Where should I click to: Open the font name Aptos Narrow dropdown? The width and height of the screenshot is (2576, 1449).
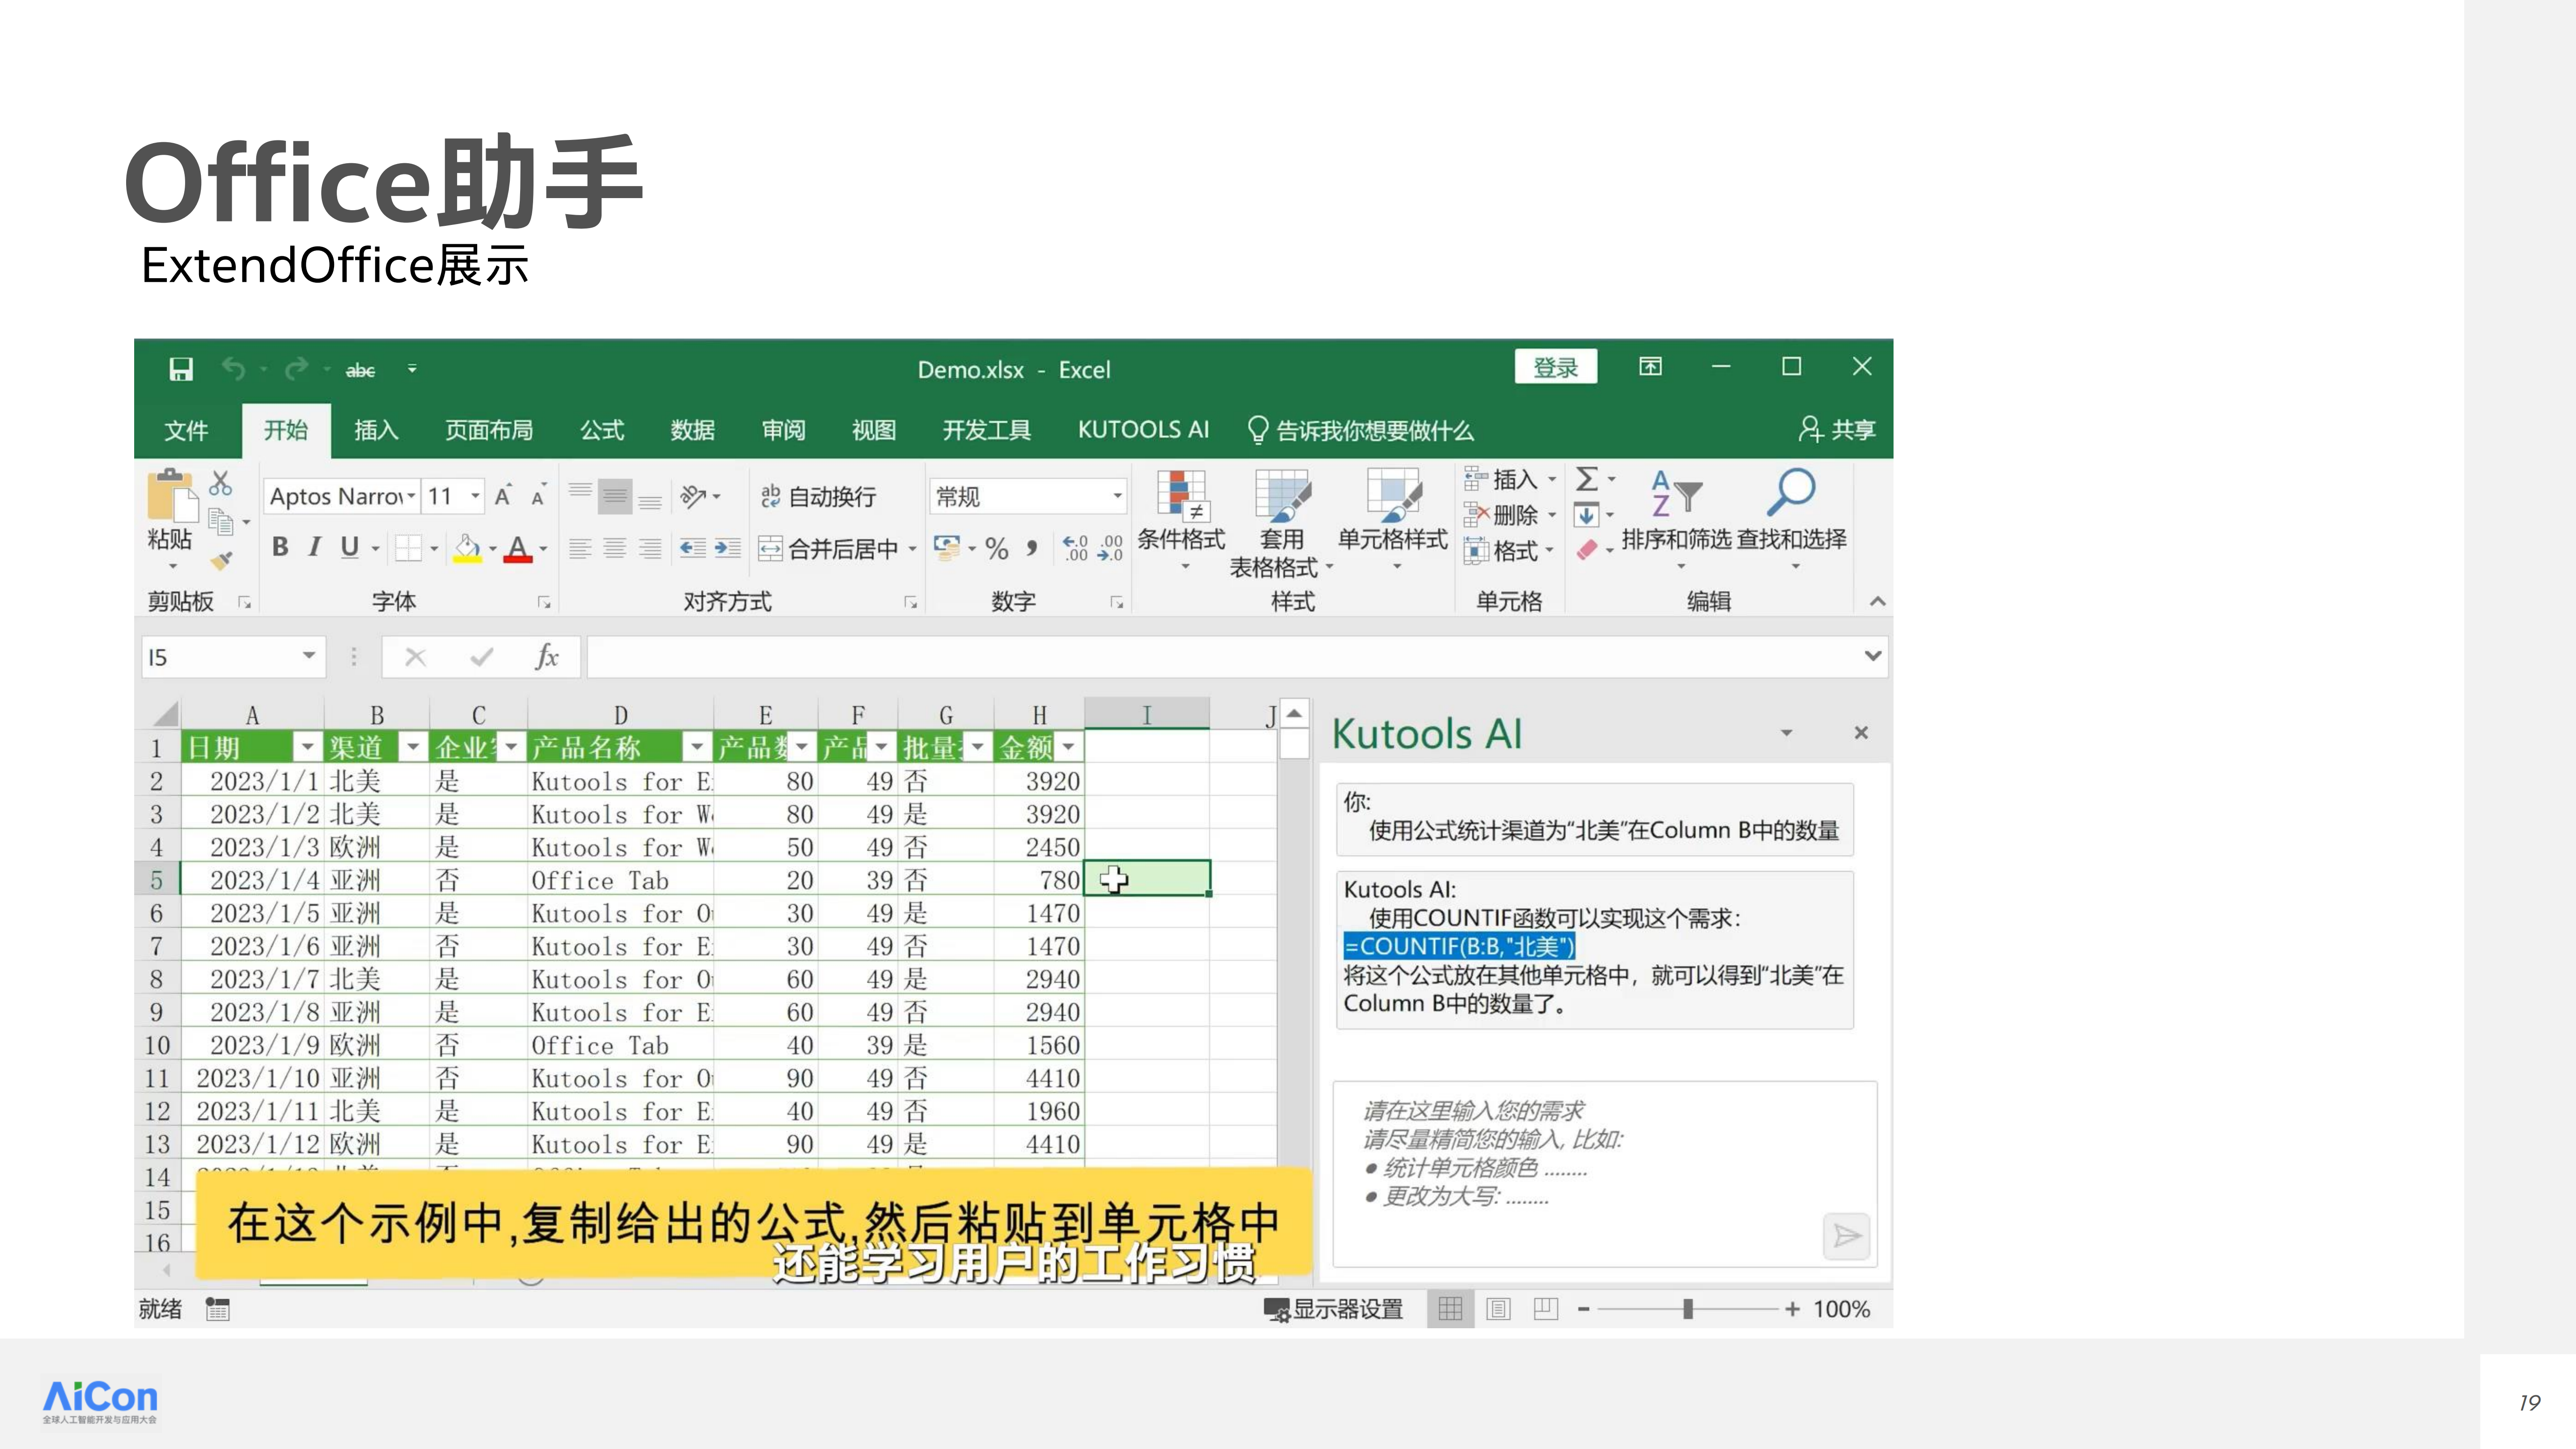(x=411, y=497)
